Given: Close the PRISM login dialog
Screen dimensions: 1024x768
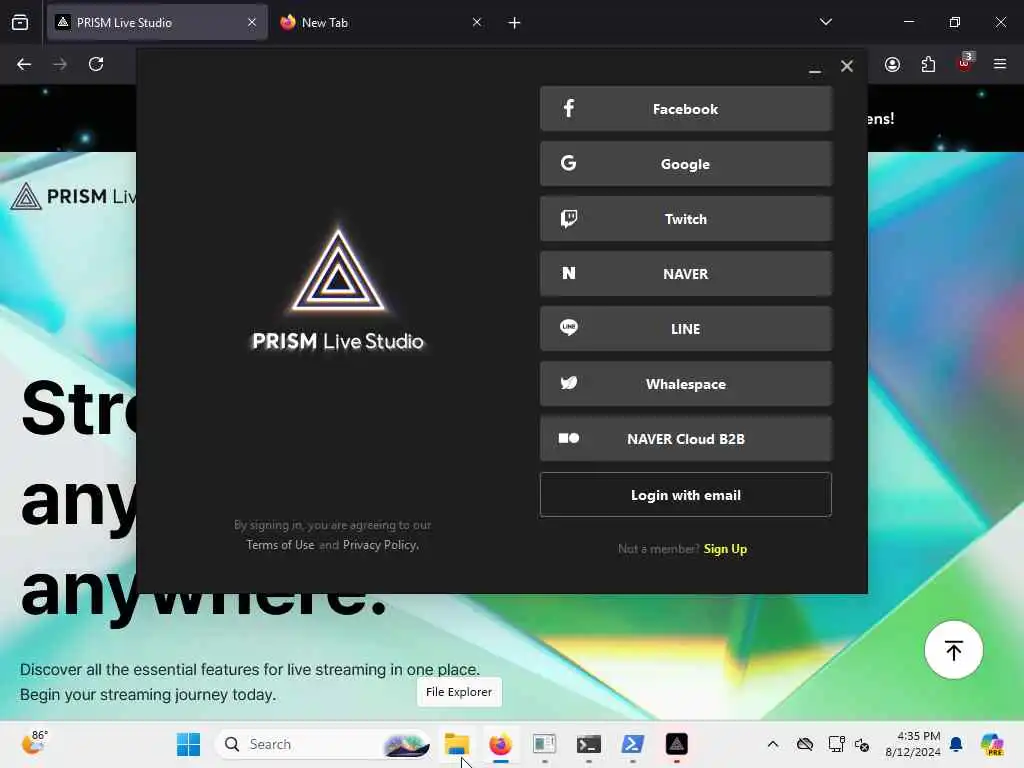Looking at the screenshot, I should (x=847, y=66).
